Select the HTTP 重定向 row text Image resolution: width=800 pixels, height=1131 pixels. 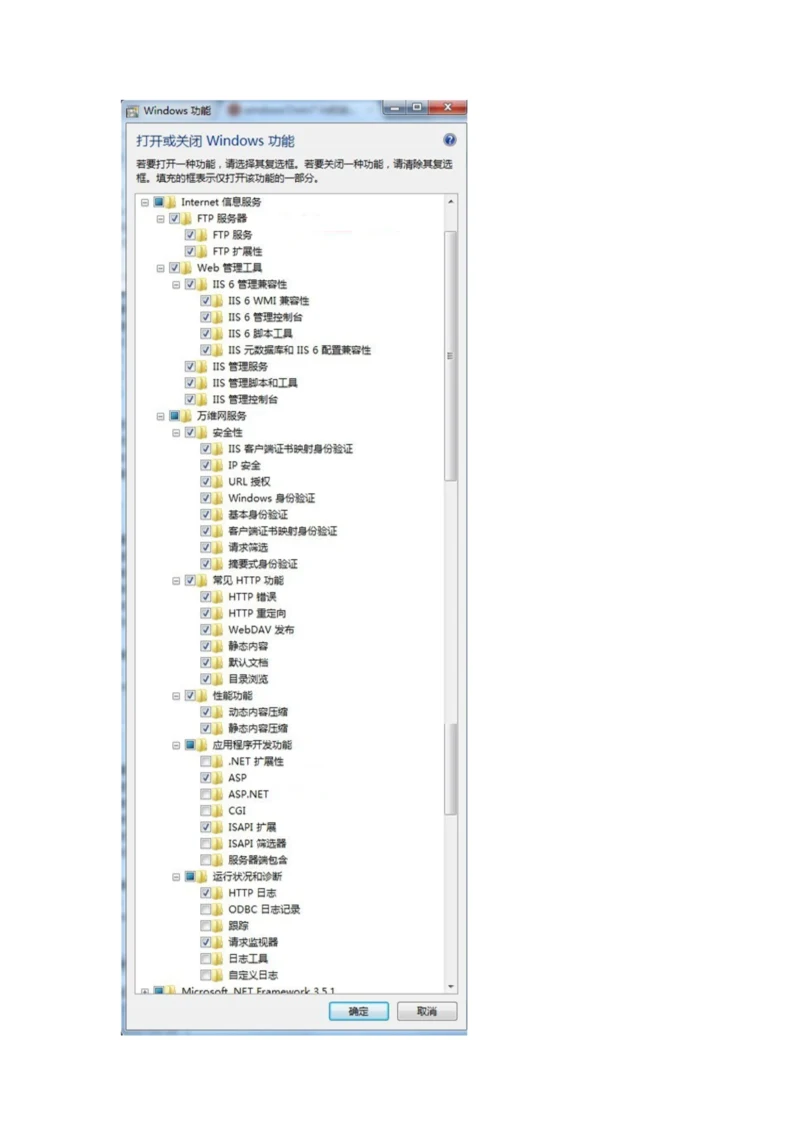pos(257,613)
